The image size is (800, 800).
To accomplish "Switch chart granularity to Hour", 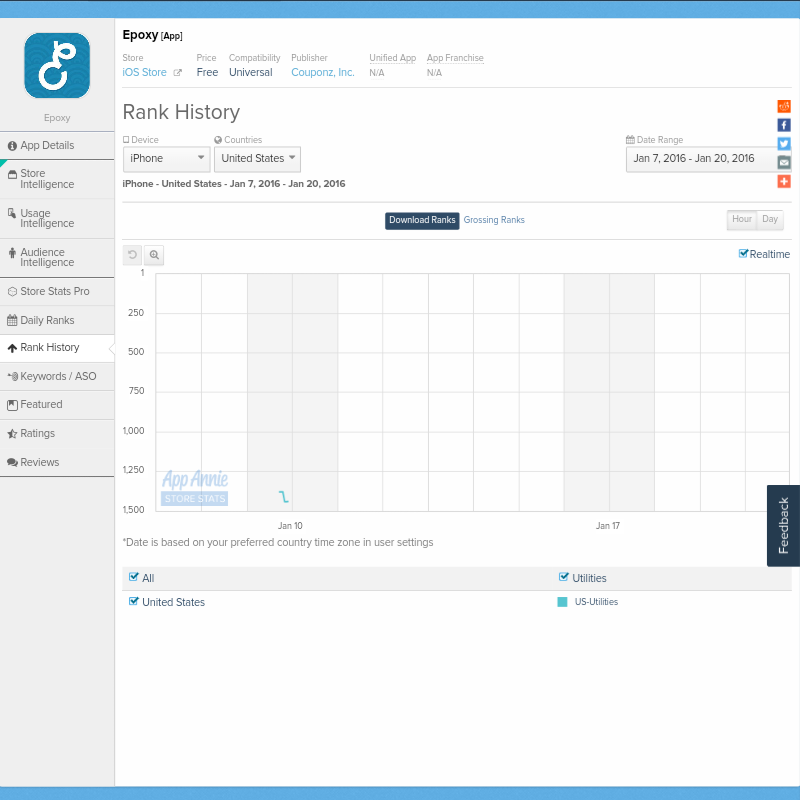I will pyautogui.click(x=742, y=219).
